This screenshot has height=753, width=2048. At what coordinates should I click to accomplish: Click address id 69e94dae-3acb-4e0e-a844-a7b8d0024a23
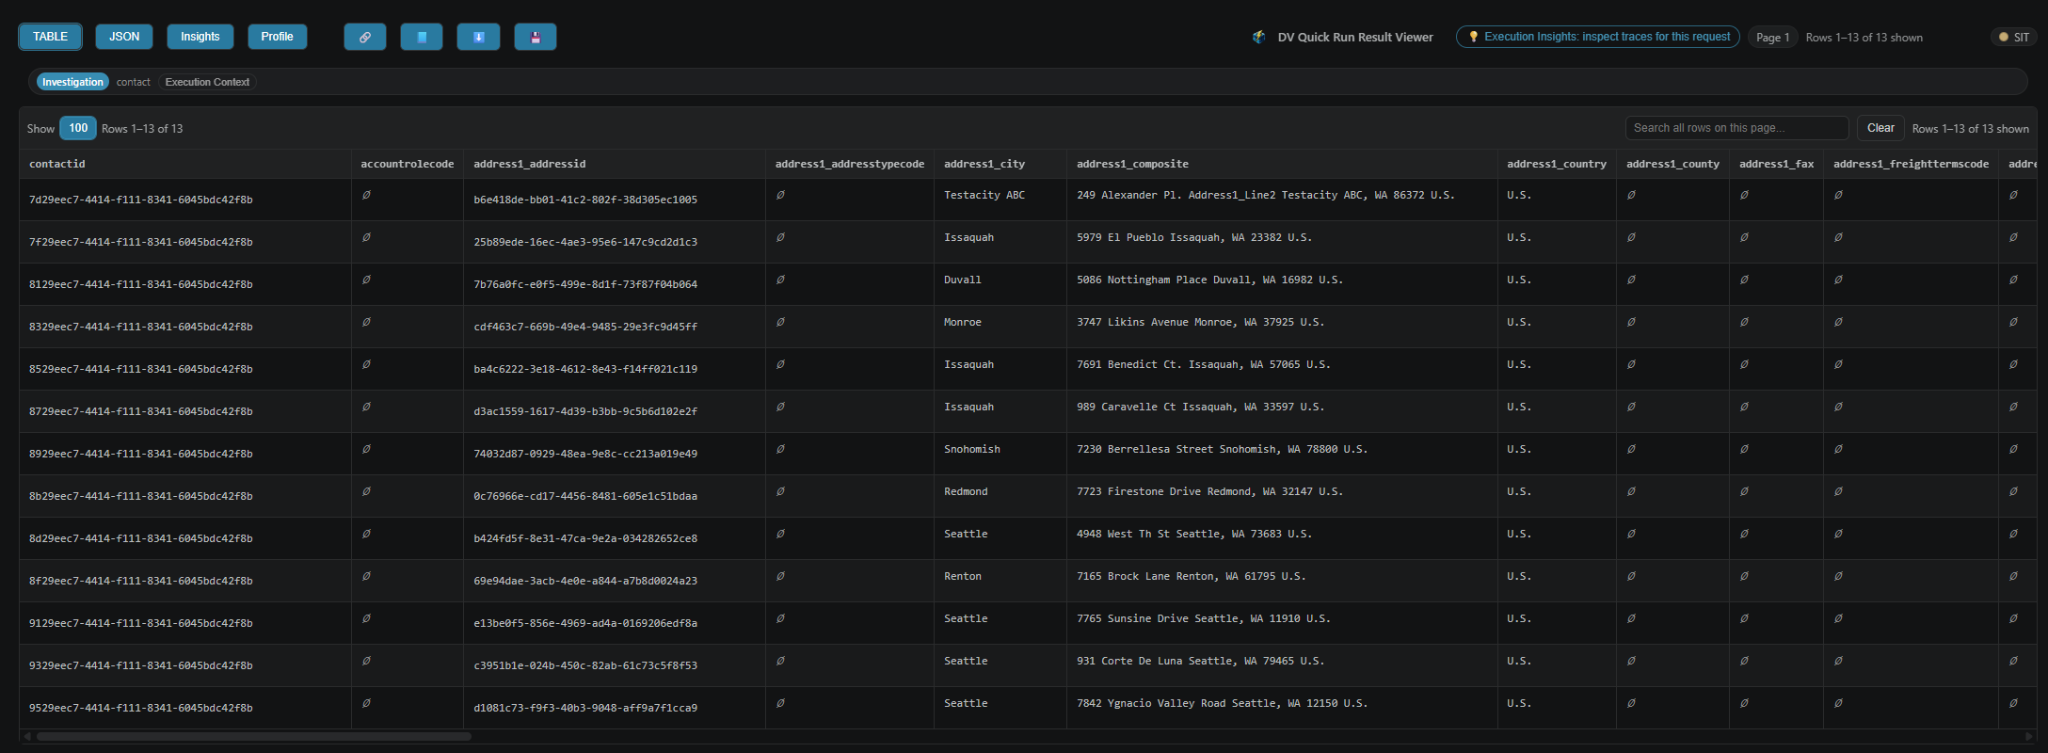click(x=585, y=581)
